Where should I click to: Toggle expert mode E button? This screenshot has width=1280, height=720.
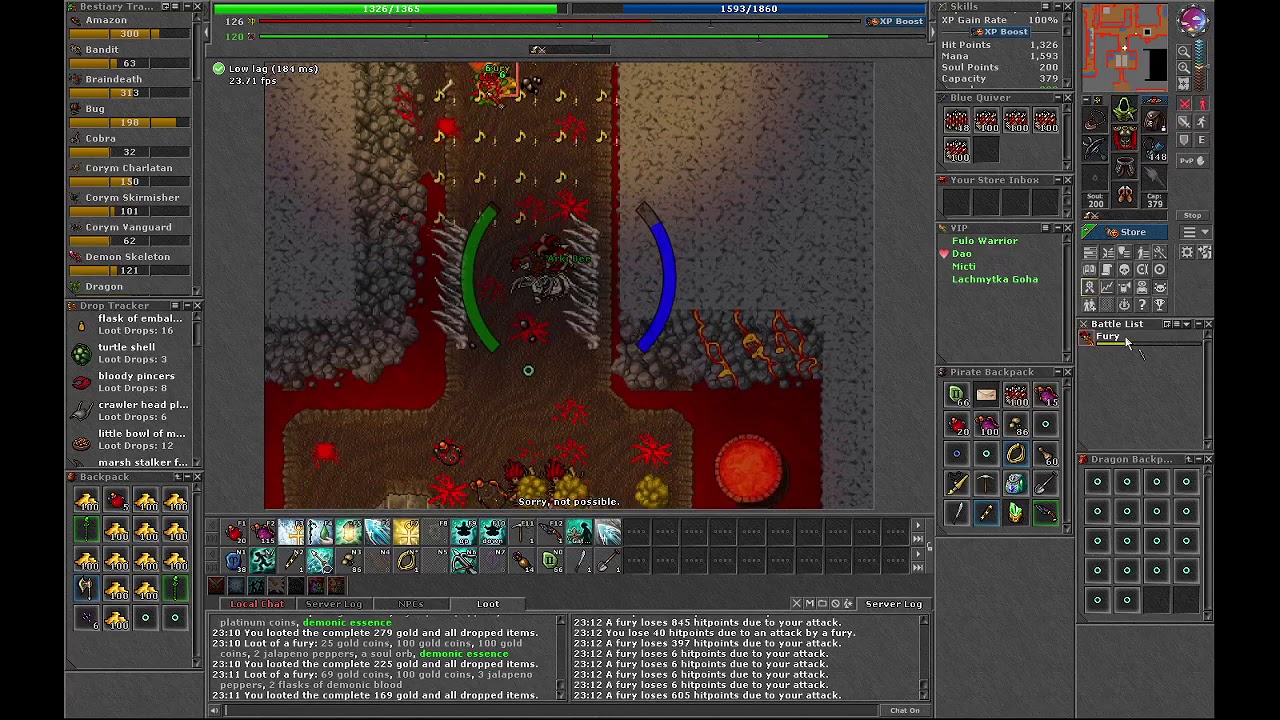click(1201, 141)
